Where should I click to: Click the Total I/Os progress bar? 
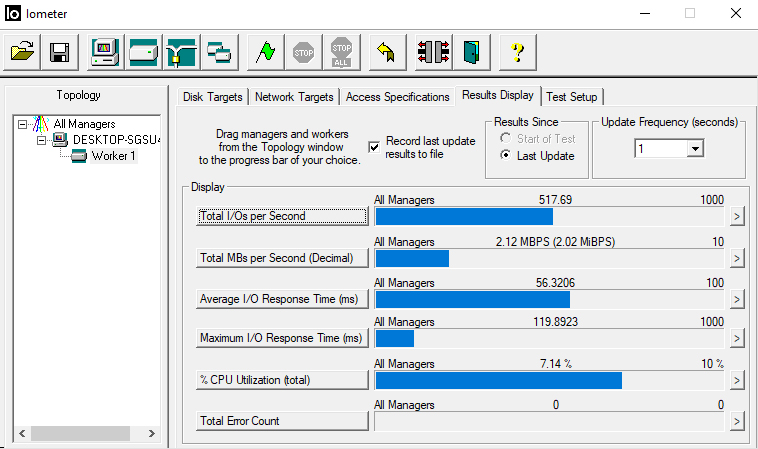pos(549,217)
